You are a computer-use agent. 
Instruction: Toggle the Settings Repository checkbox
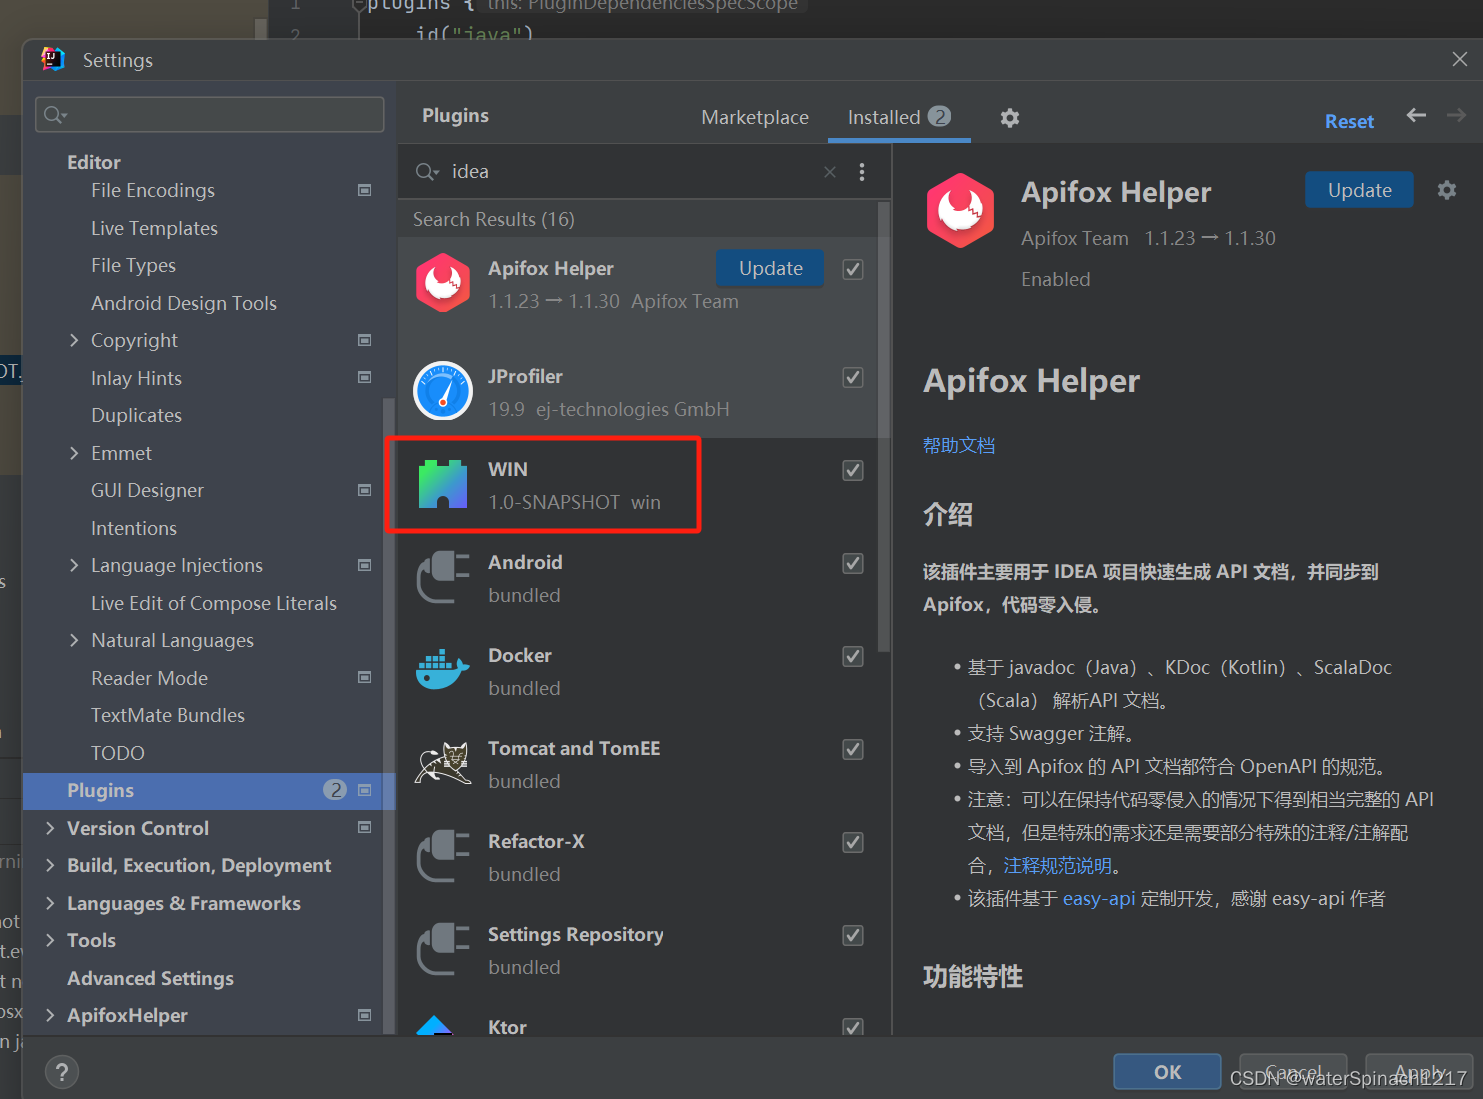pyautogui.click(x=853, y=935)
